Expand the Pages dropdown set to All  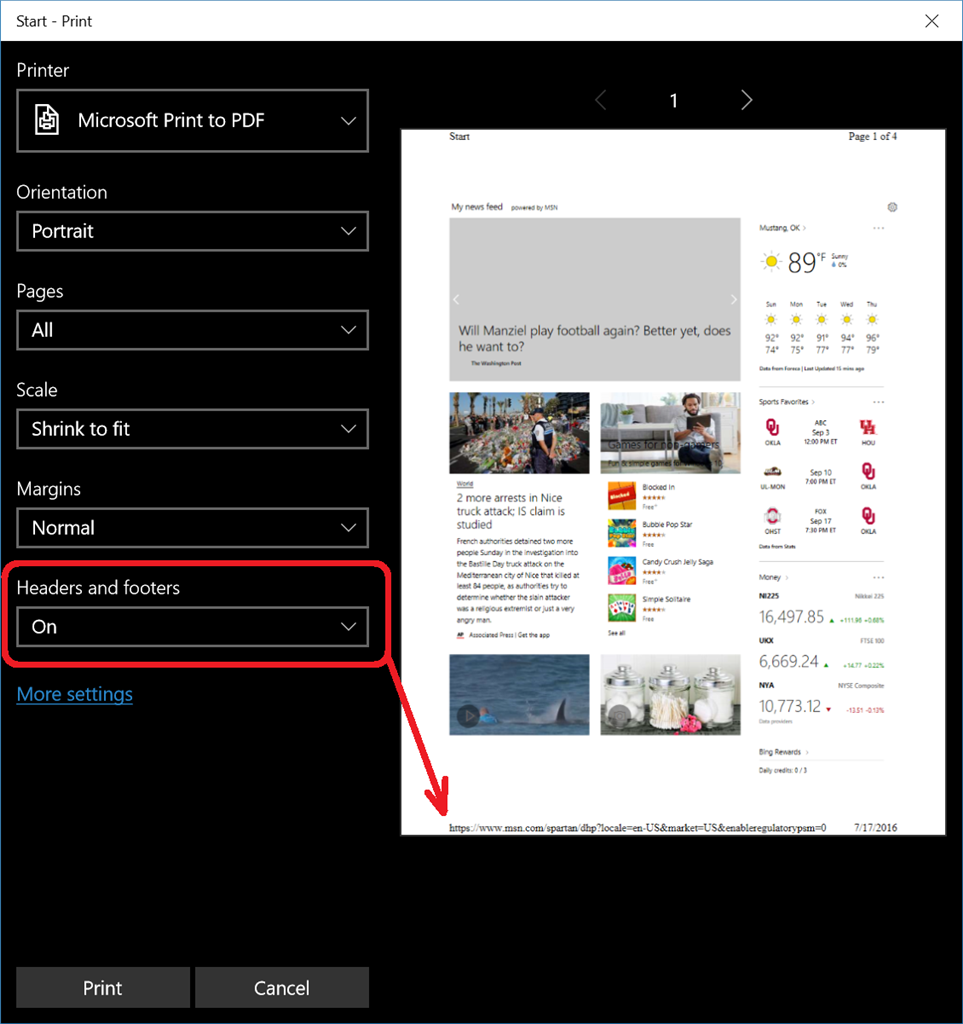click(193, 330)
